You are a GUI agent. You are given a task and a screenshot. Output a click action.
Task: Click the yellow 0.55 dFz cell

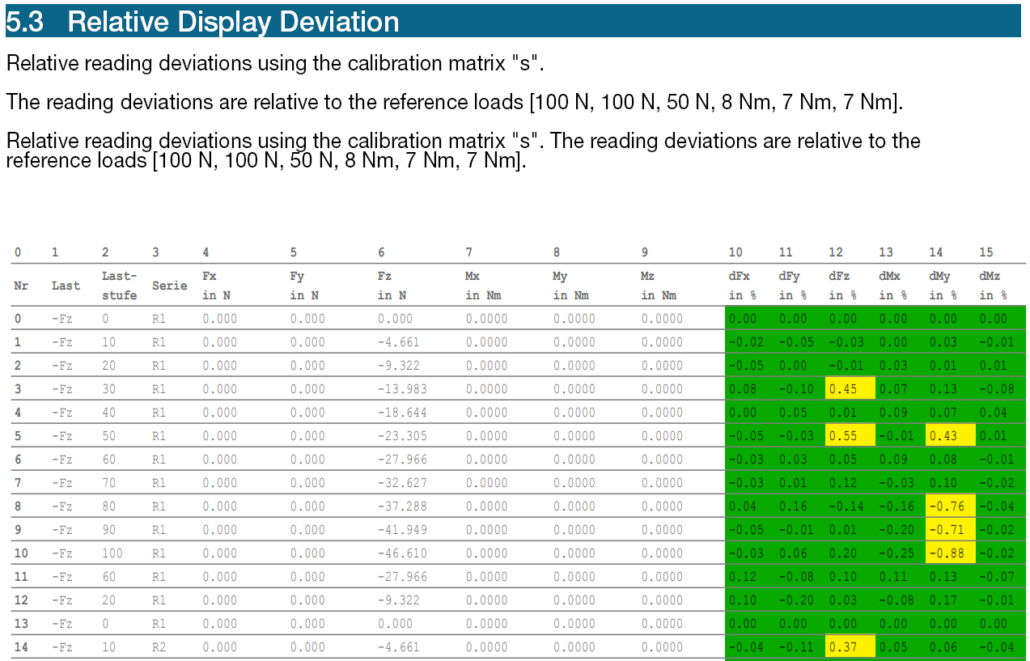coord(850,436)
